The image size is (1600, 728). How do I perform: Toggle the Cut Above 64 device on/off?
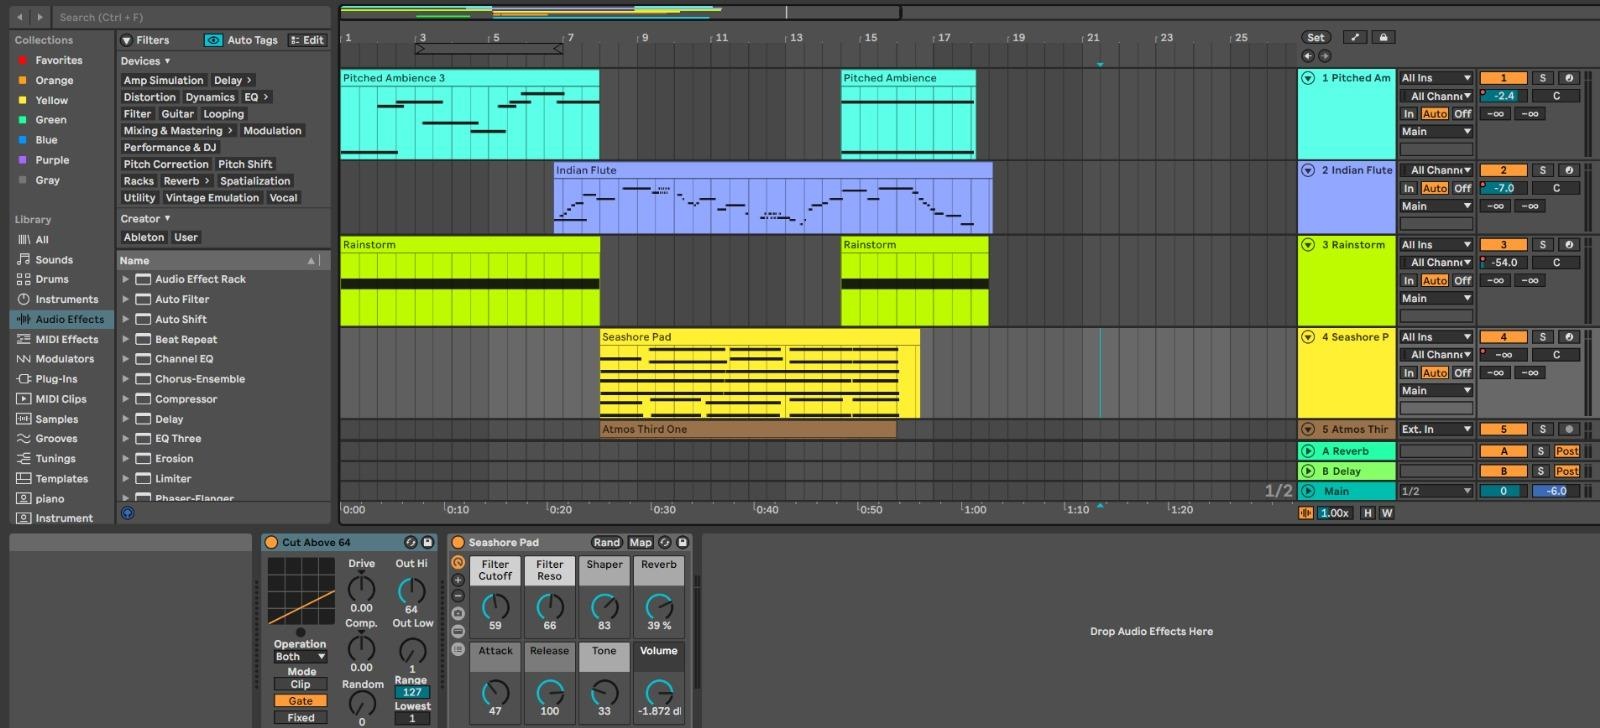[271, 542]
